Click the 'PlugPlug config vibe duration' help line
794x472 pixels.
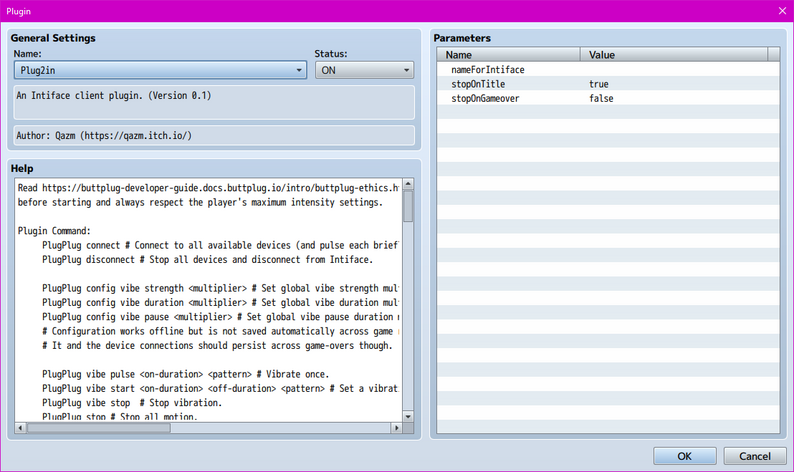[x=220, y=302]
